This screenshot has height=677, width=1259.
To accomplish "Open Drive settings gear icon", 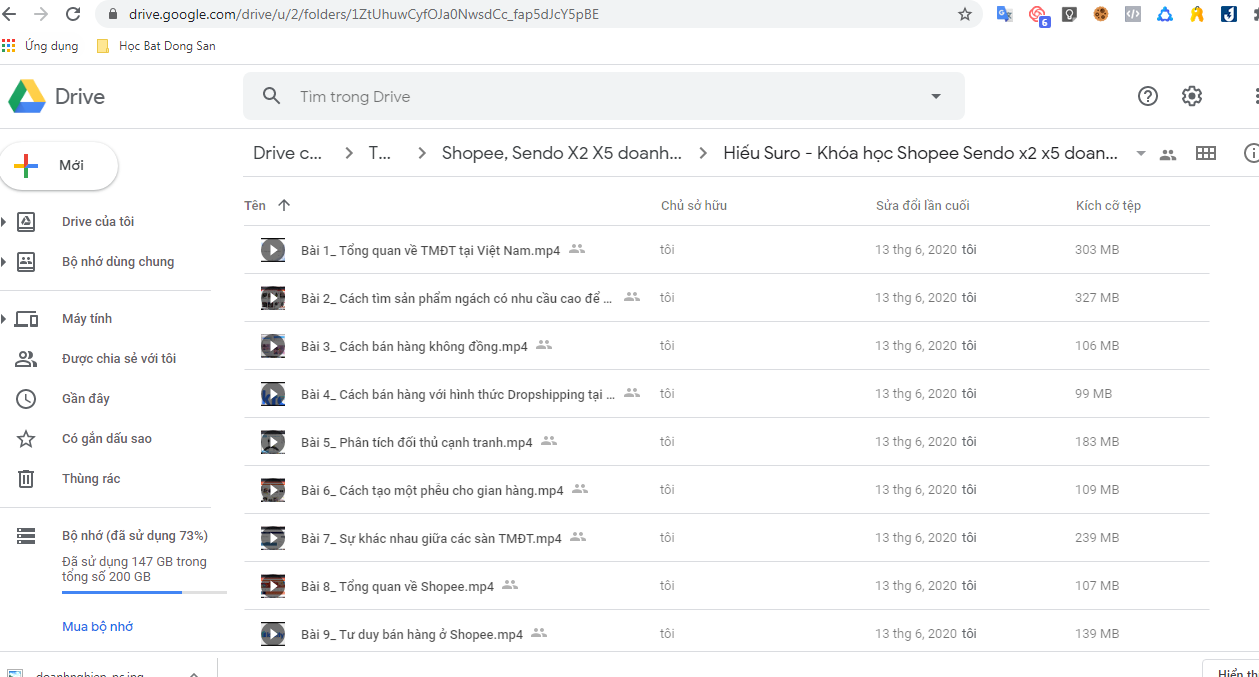I will click(x=1192, y=96).
